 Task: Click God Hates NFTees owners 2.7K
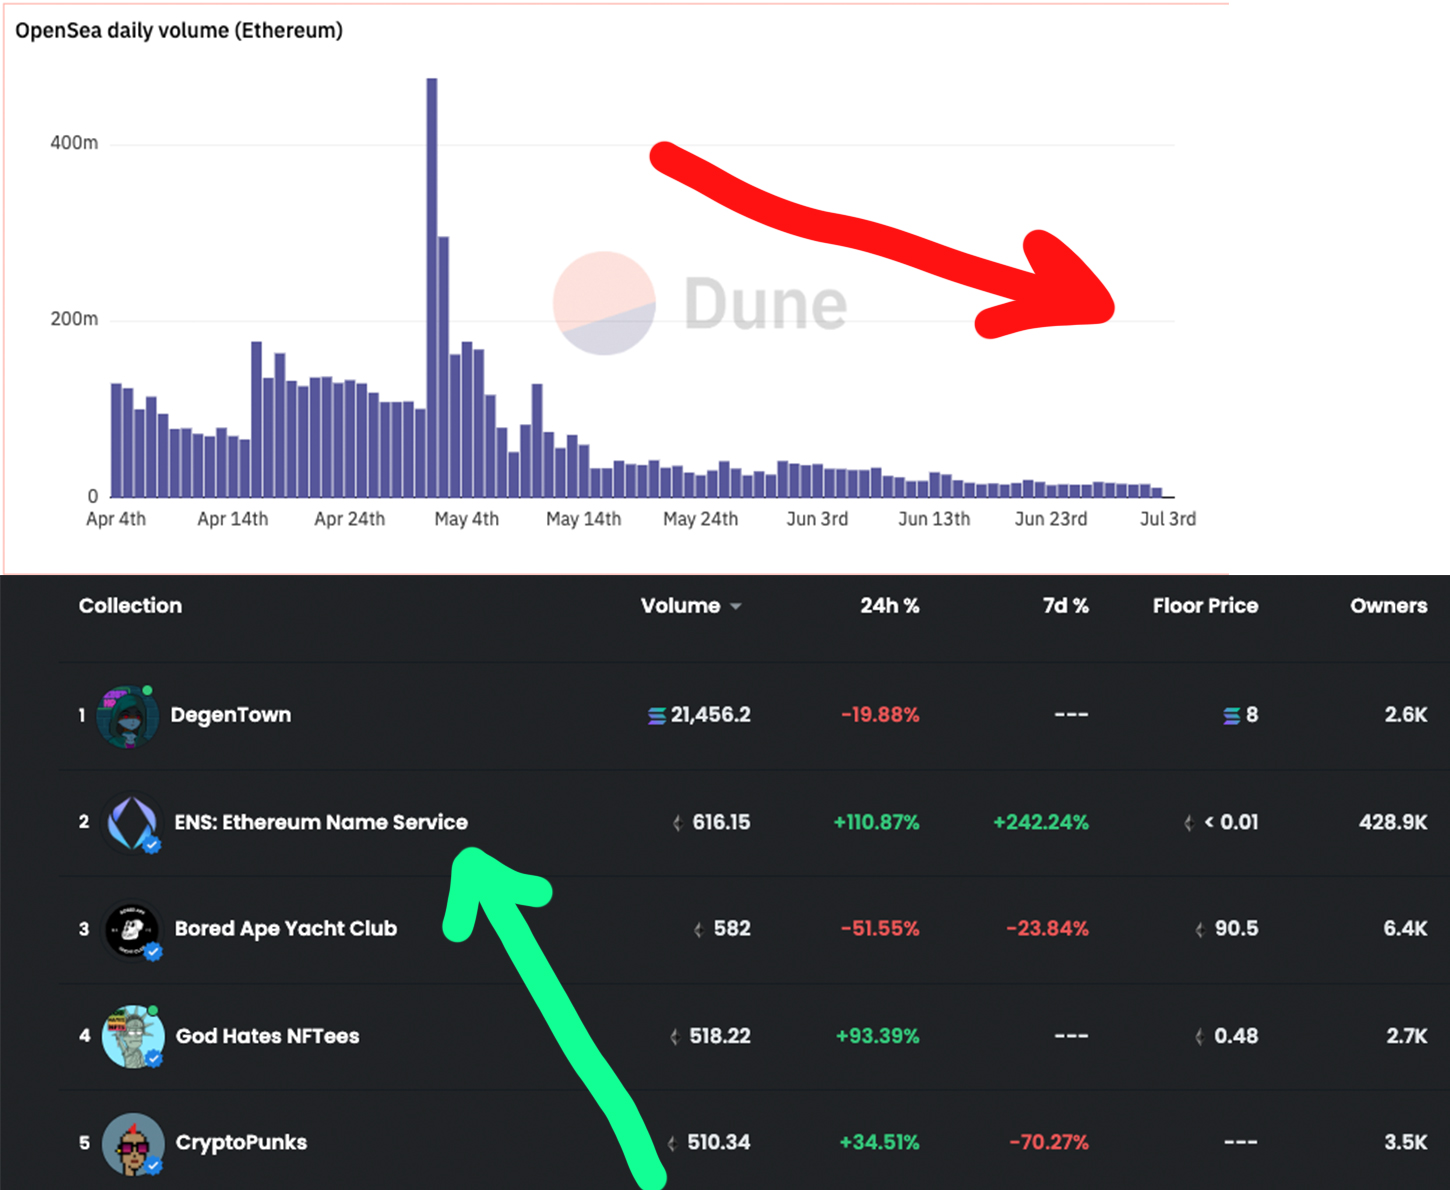tap(1407, 1036)
